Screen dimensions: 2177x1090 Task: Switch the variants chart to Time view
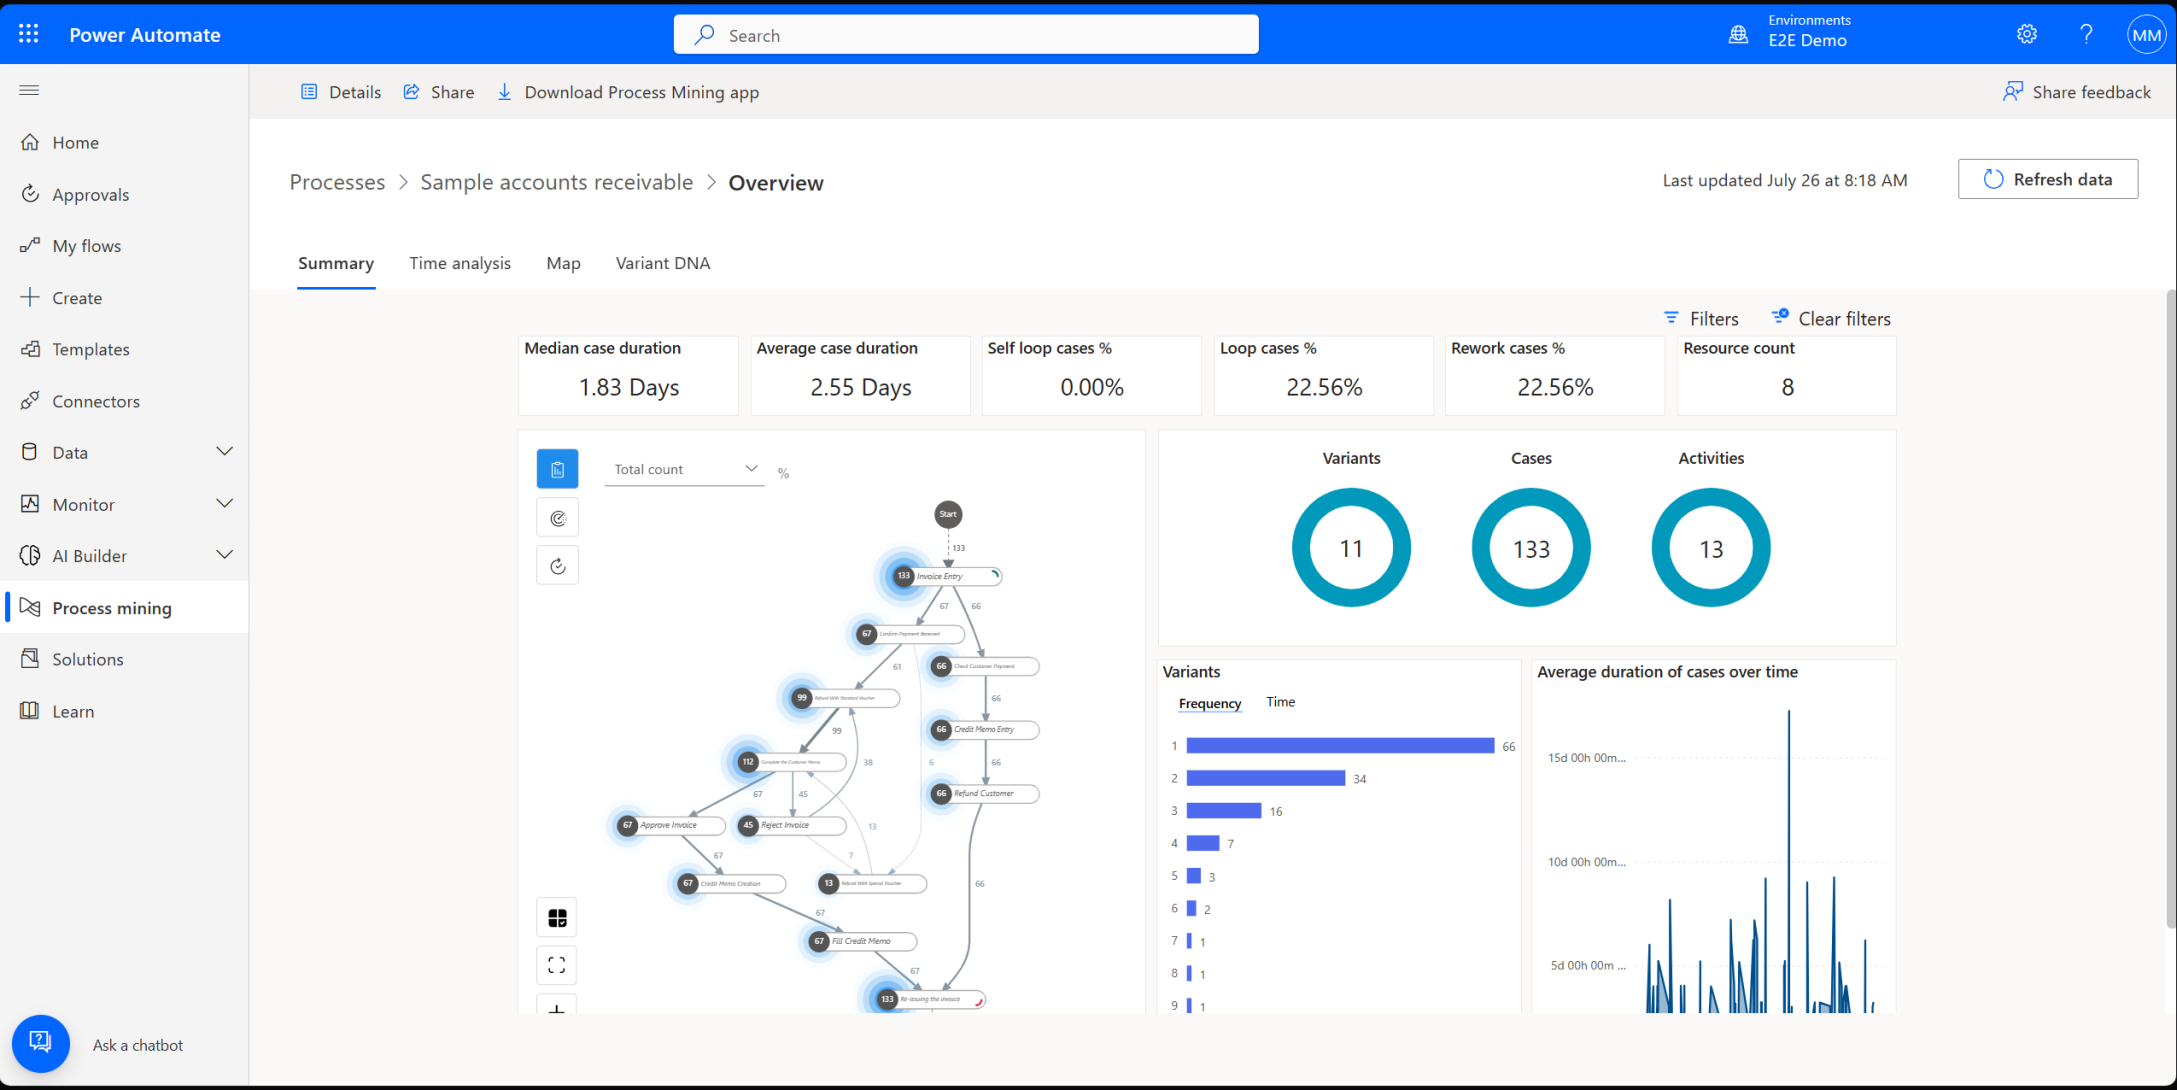1280,702
